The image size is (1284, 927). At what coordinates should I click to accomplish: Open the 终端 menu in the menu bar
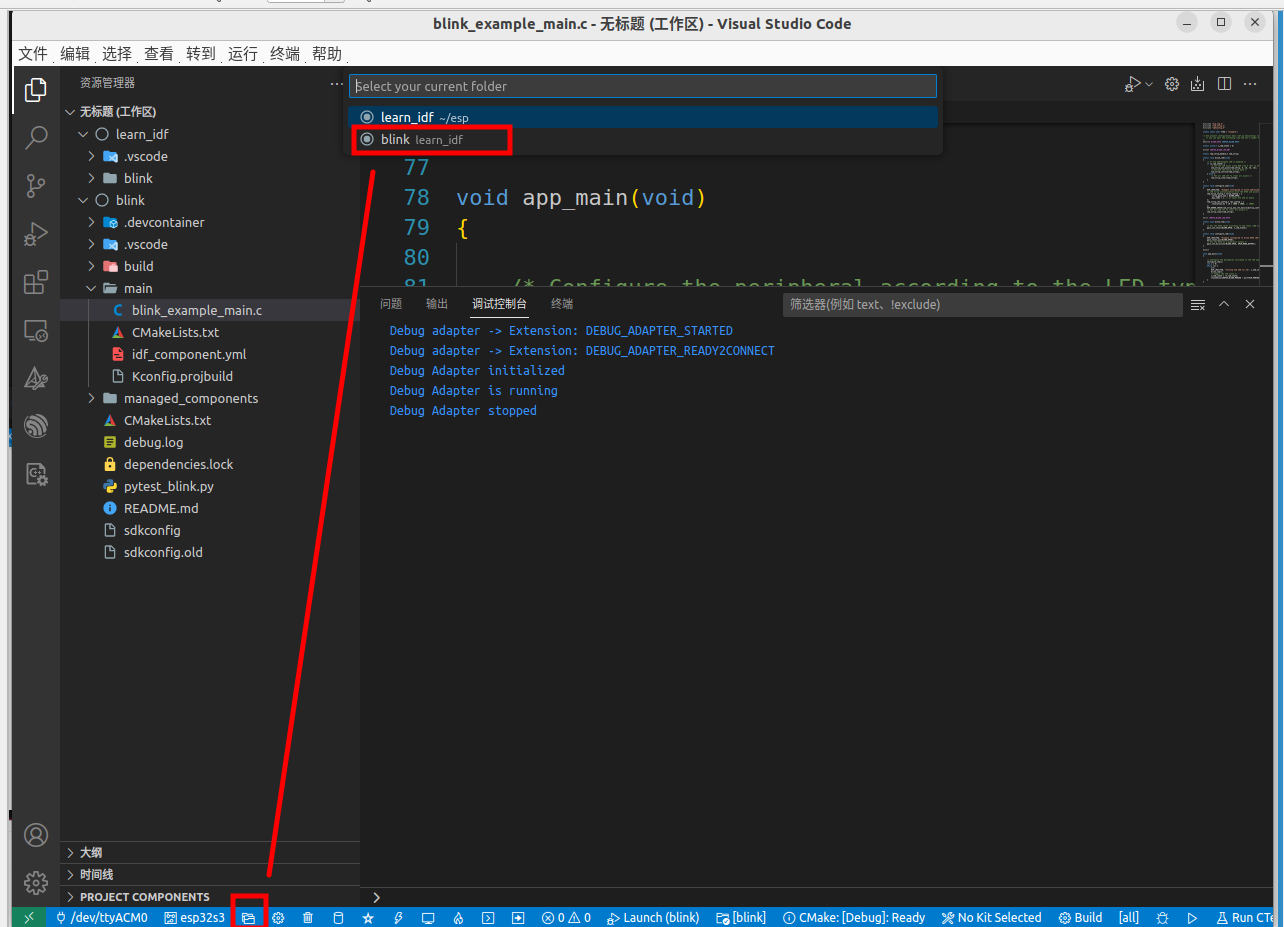(x=285, y=54)
